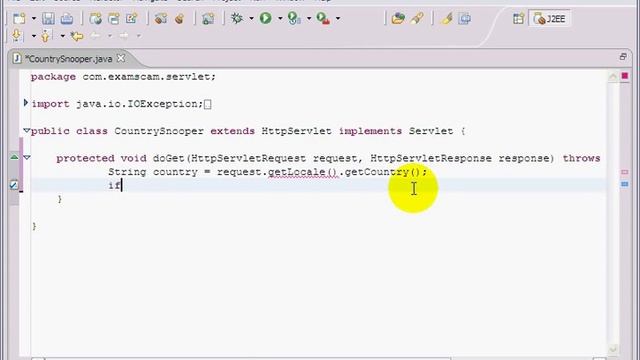Click the red error square in overview ruler

coord(624,76)
